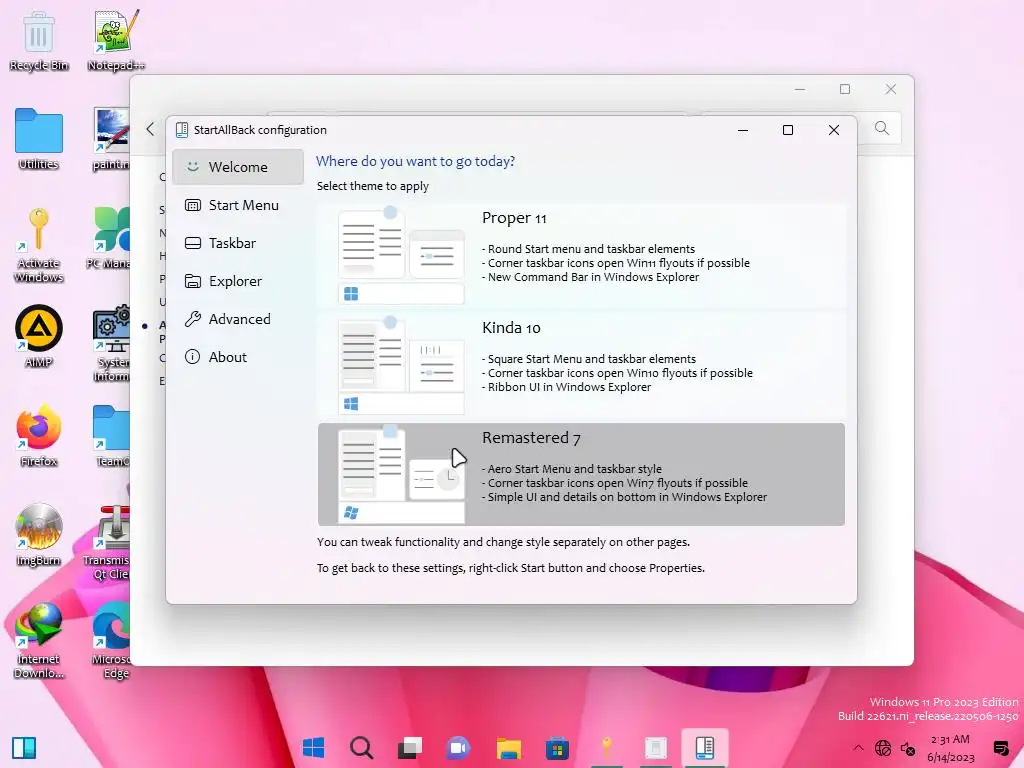Open Internet Download Manager desktop shortcut
The width and height of the screenshot is (1024, 768).
[39, 640]
